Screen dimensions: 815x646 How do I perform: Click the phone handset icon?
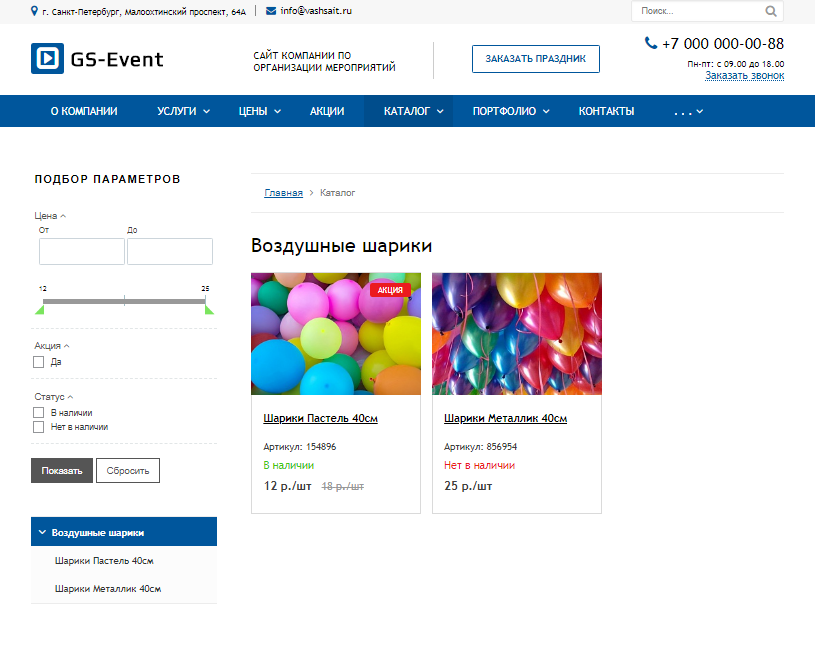651,43
